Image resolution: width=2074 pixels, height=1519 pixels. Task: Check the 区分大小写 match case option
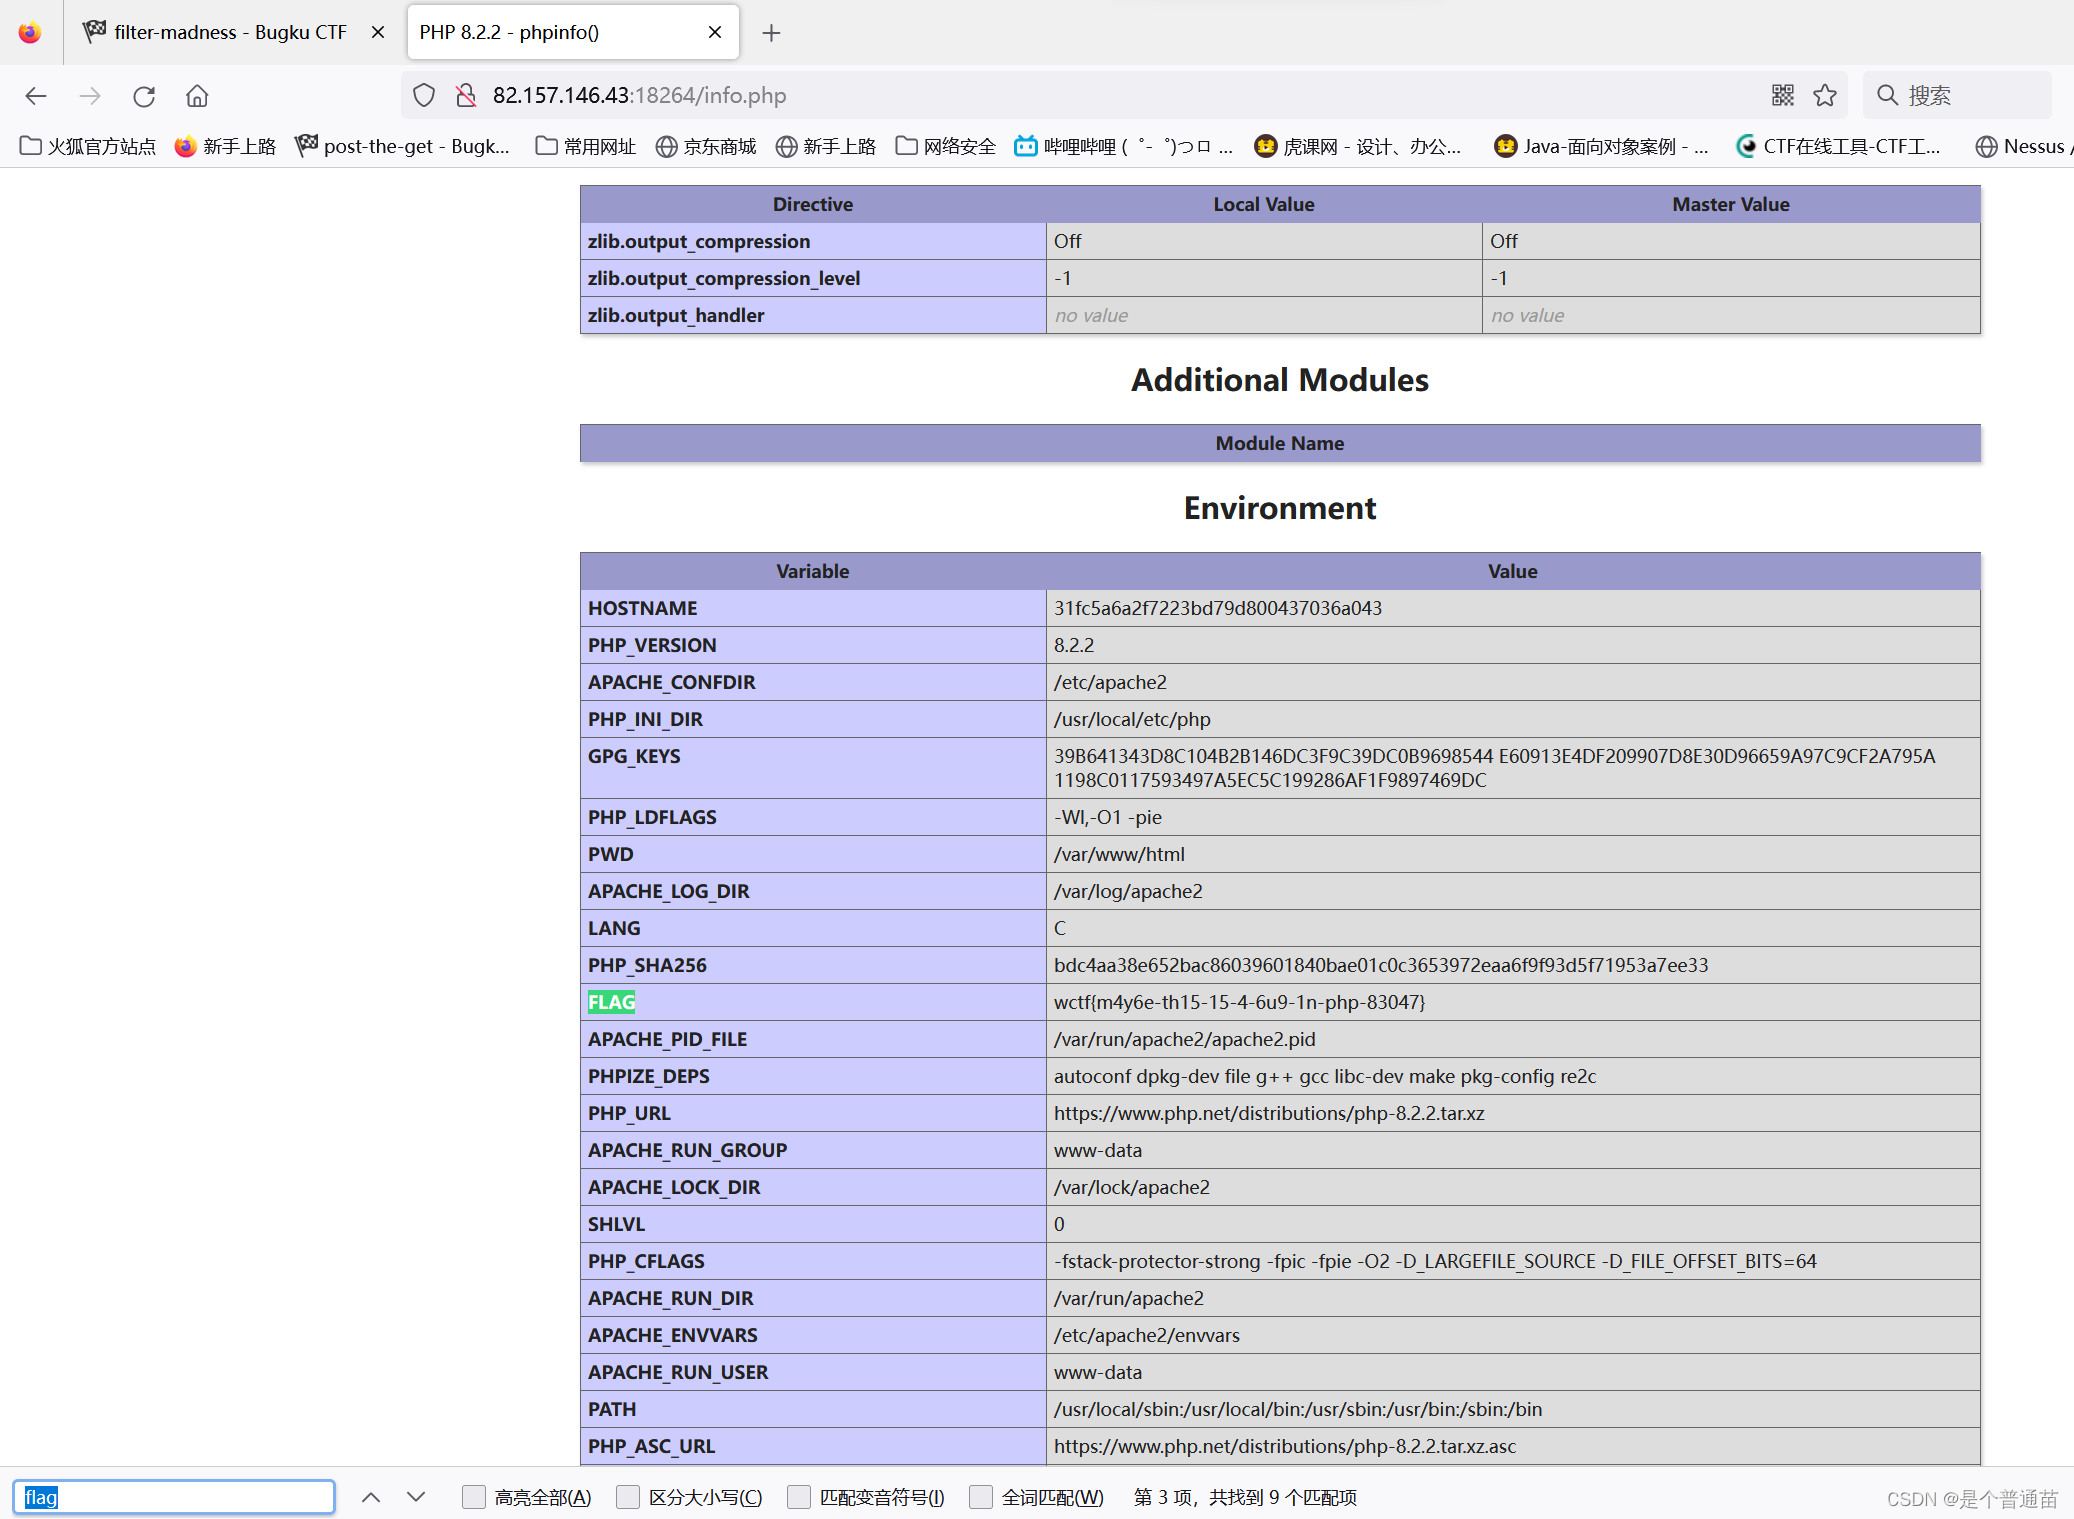[628, 1497]
